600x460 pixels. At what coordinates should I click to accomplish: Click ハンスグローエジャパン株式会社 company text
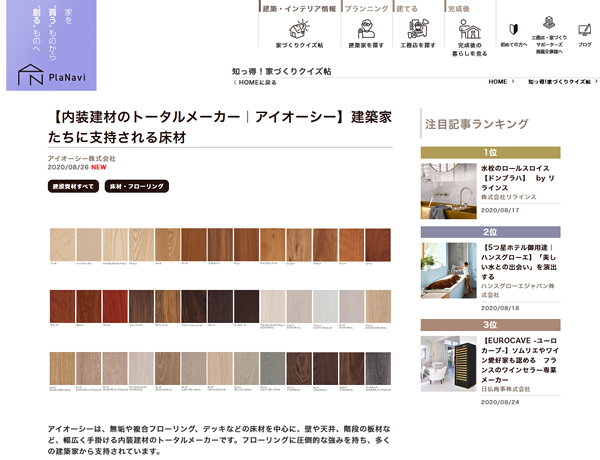518,290
